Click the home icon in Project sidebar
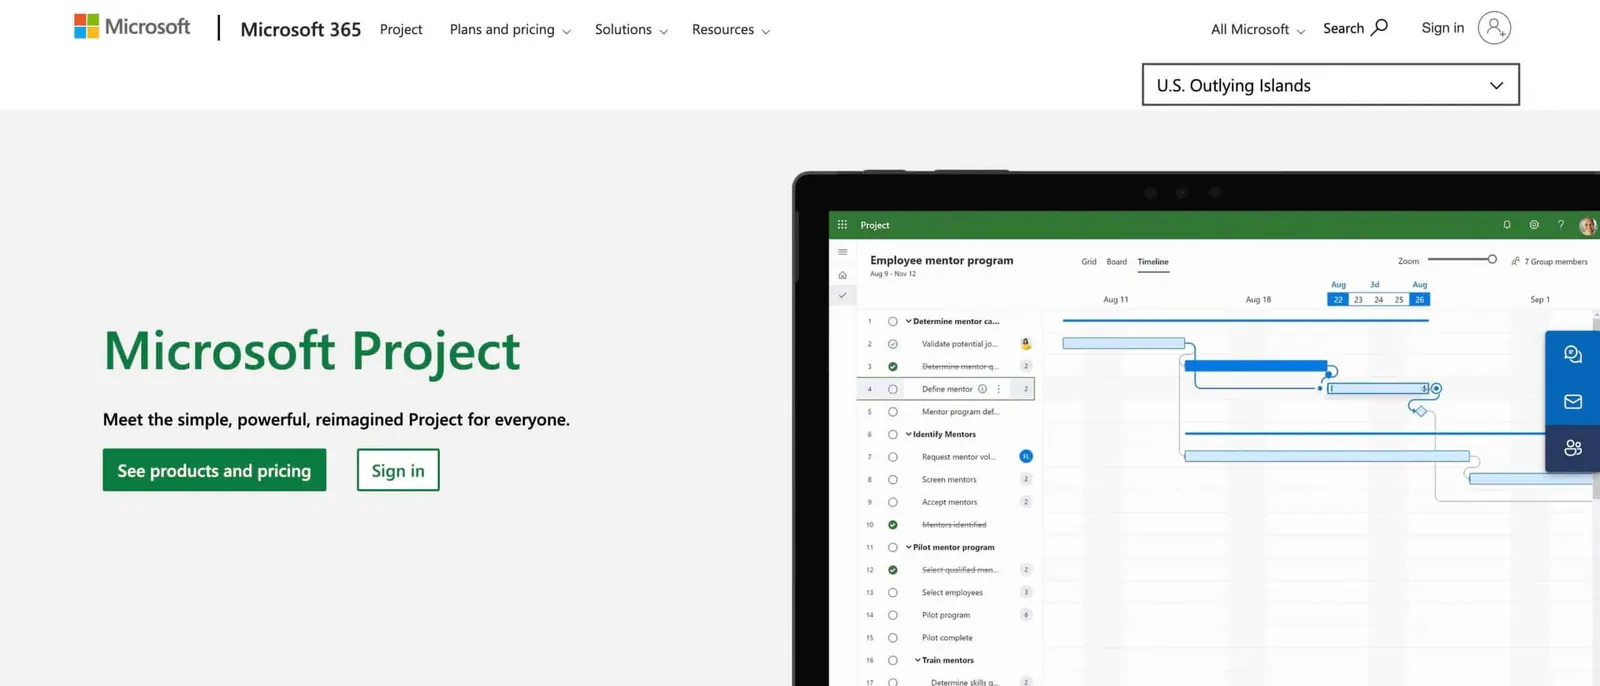The image size is (1600, 686). click(842, 275)
